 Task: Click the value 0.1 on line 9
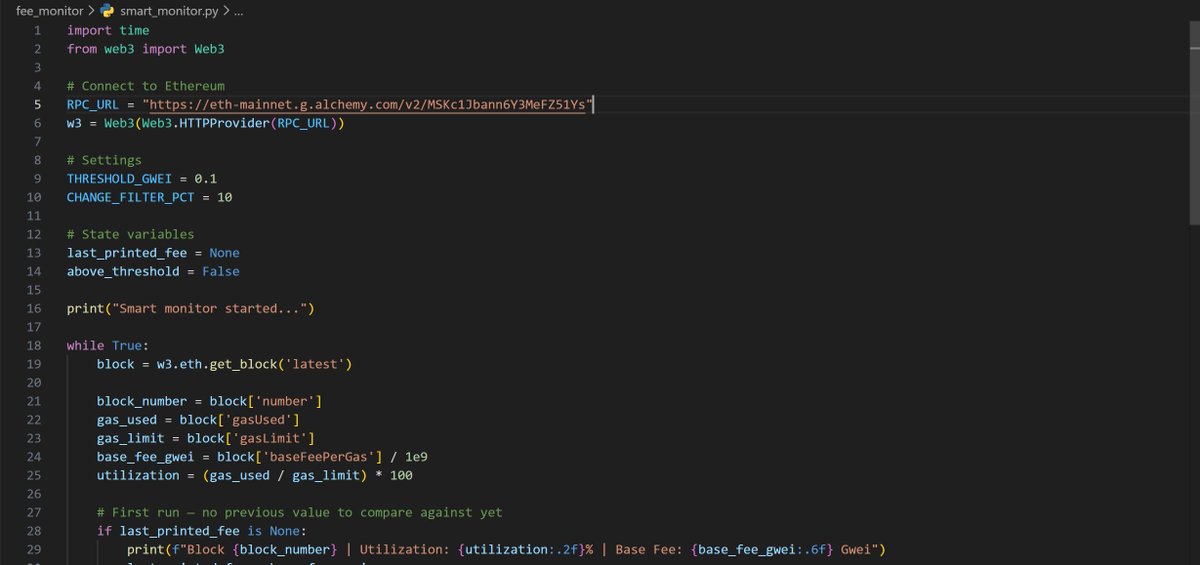(x=206, y=178)
